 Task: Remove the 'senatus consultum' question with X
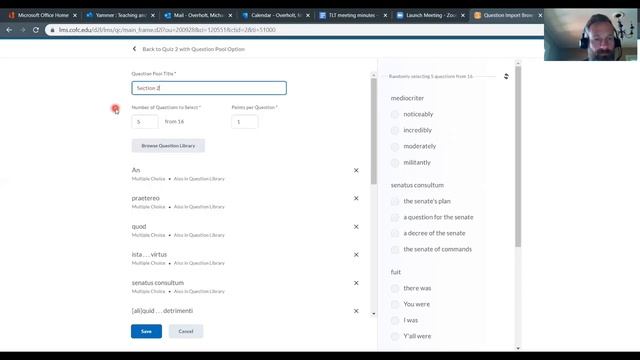pyautogui.click(x=356, y=283)
